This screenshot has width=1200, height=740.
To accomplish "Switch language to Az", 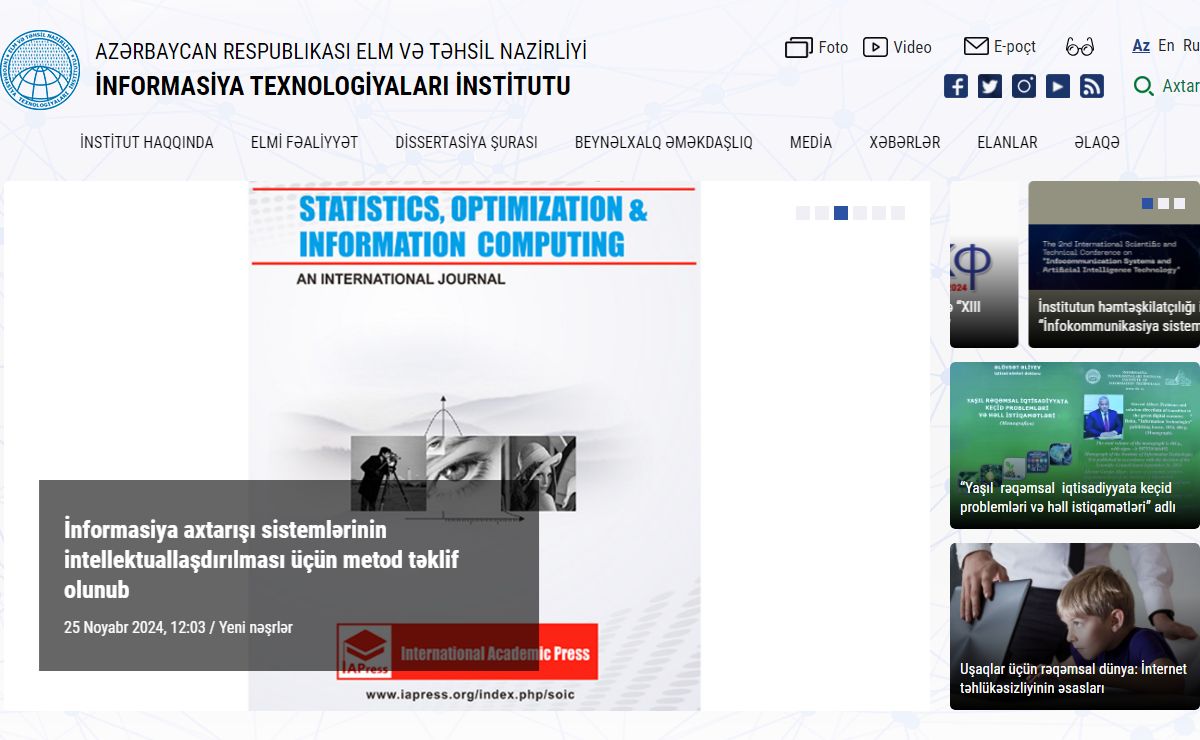I will (x=1141, y=46).
